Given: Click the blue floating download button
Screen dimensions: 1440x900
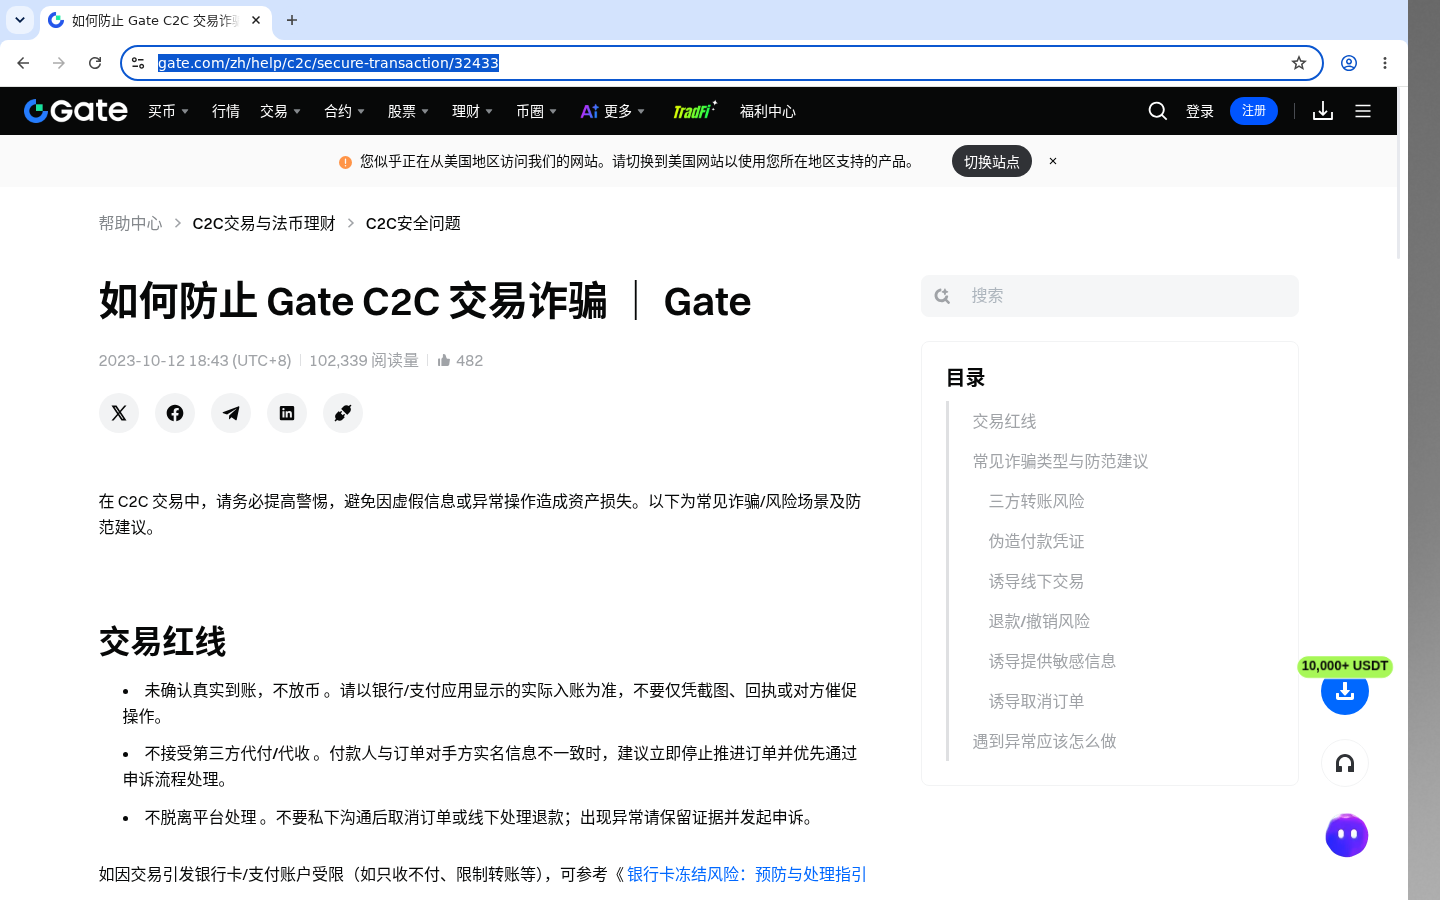Looking at the screenshot, I should pyautogui.click(x=1345, y=691).
